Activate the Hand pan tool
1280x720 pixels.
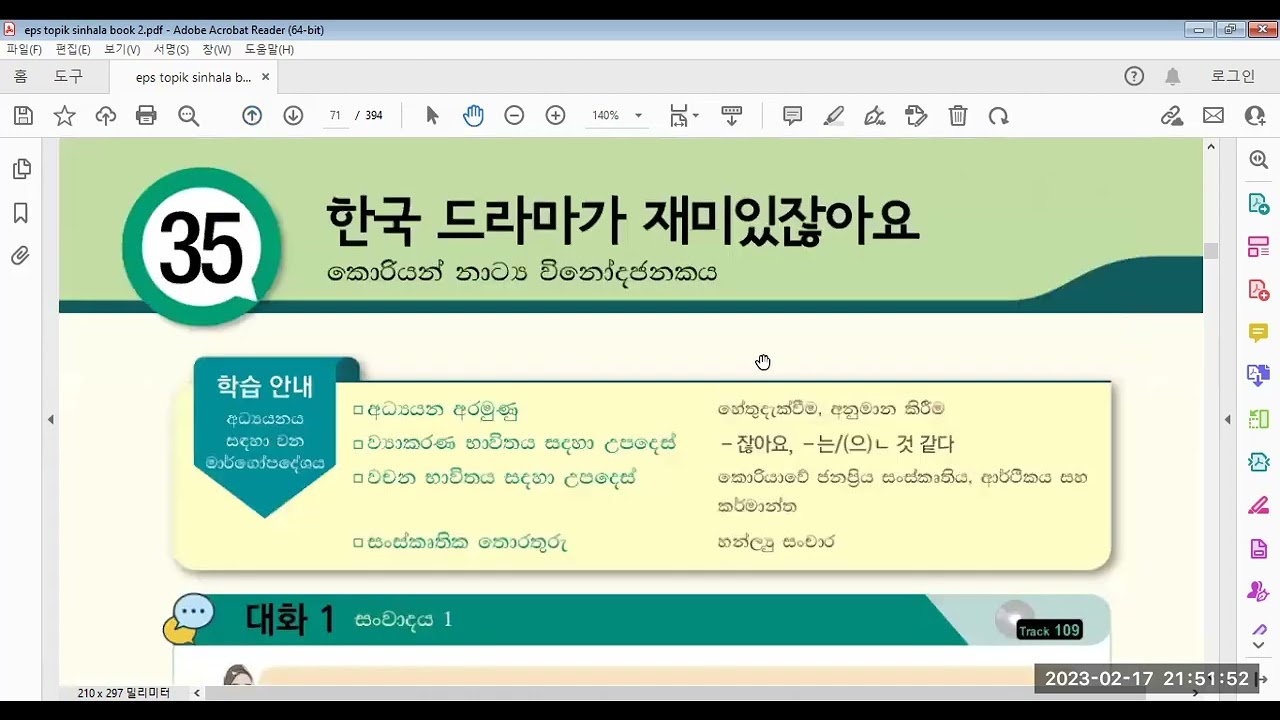(x=473, y=116)
